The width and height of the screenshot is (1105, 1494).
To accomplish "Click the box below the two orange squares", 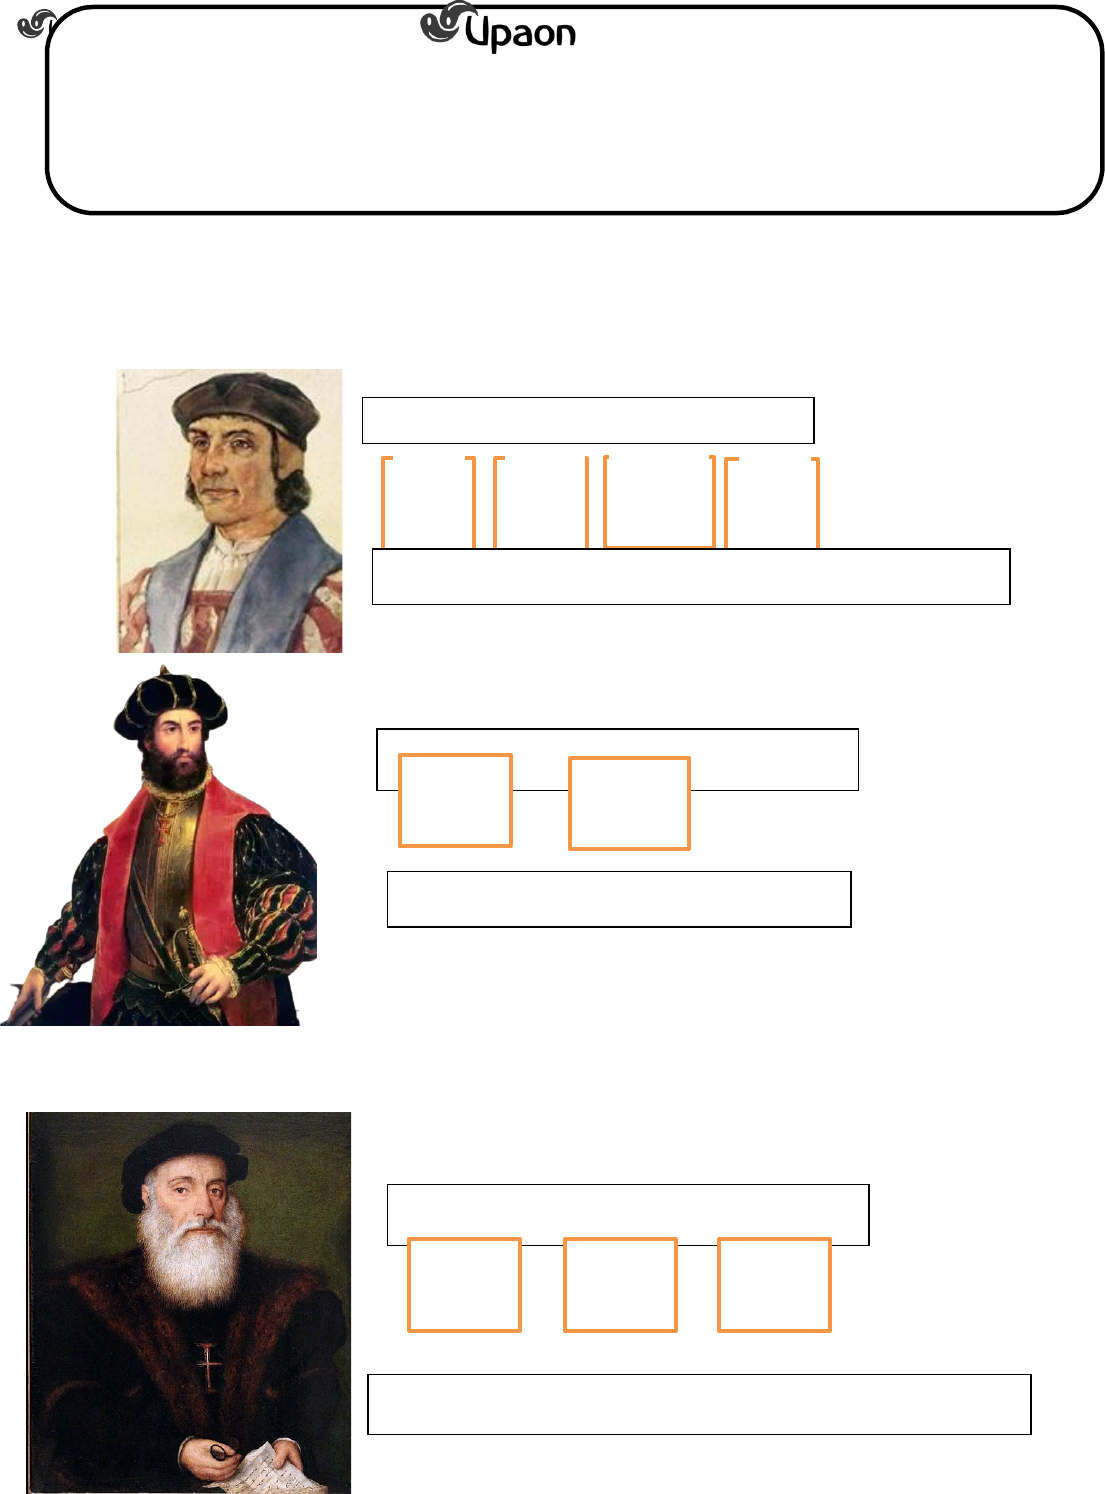I will pyautogui.click(x=619, y=899).
